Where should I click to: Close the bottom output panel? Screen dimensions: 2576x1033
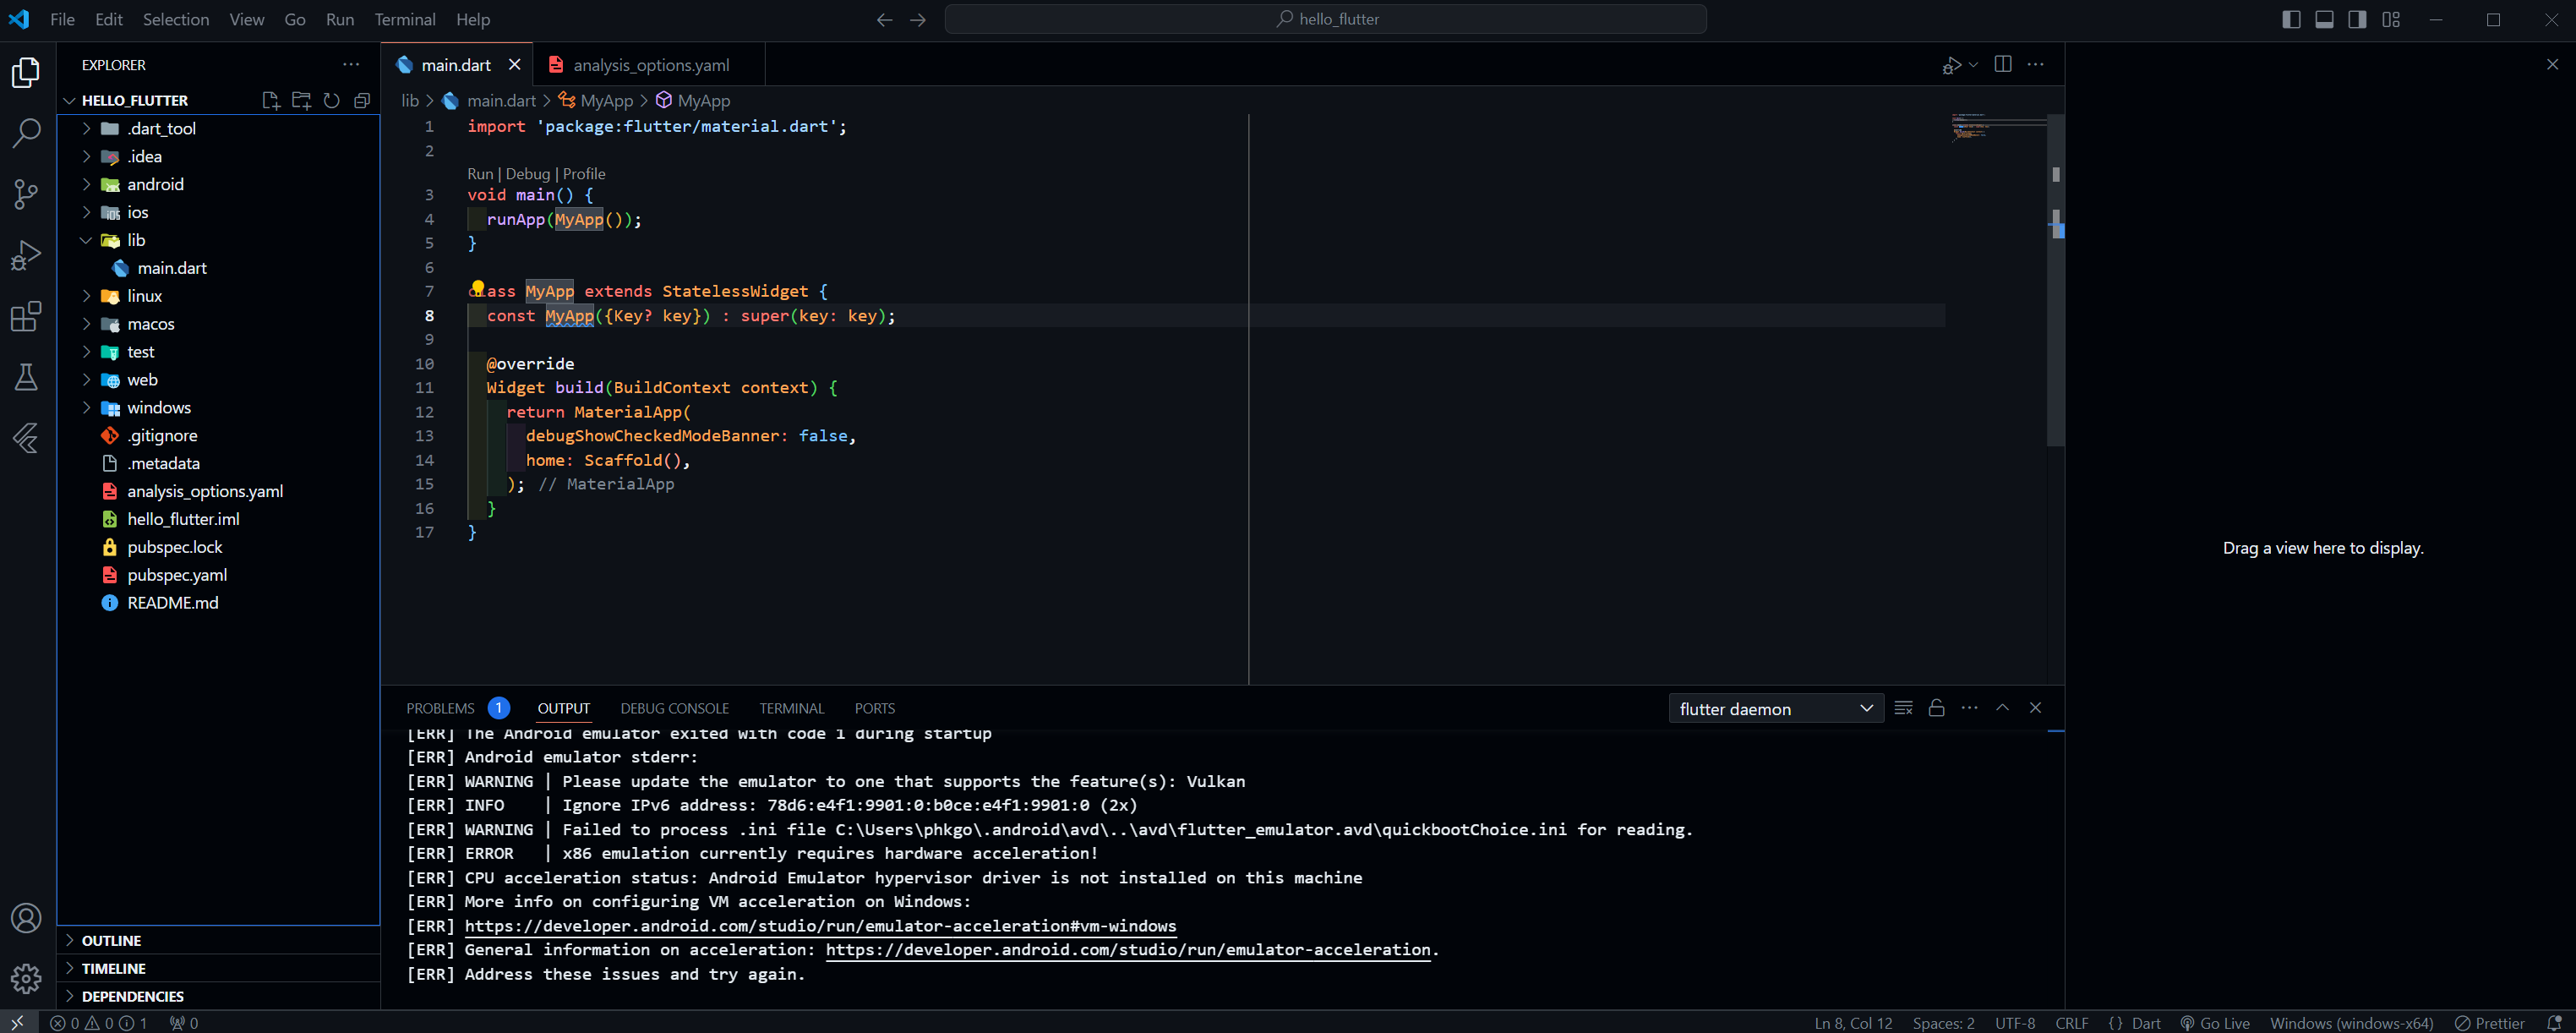[x=2036, y=708]
